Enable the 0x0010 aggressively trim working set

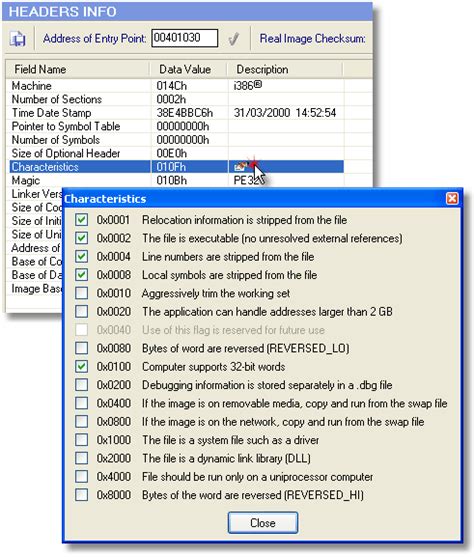click(x=82, y=293)
